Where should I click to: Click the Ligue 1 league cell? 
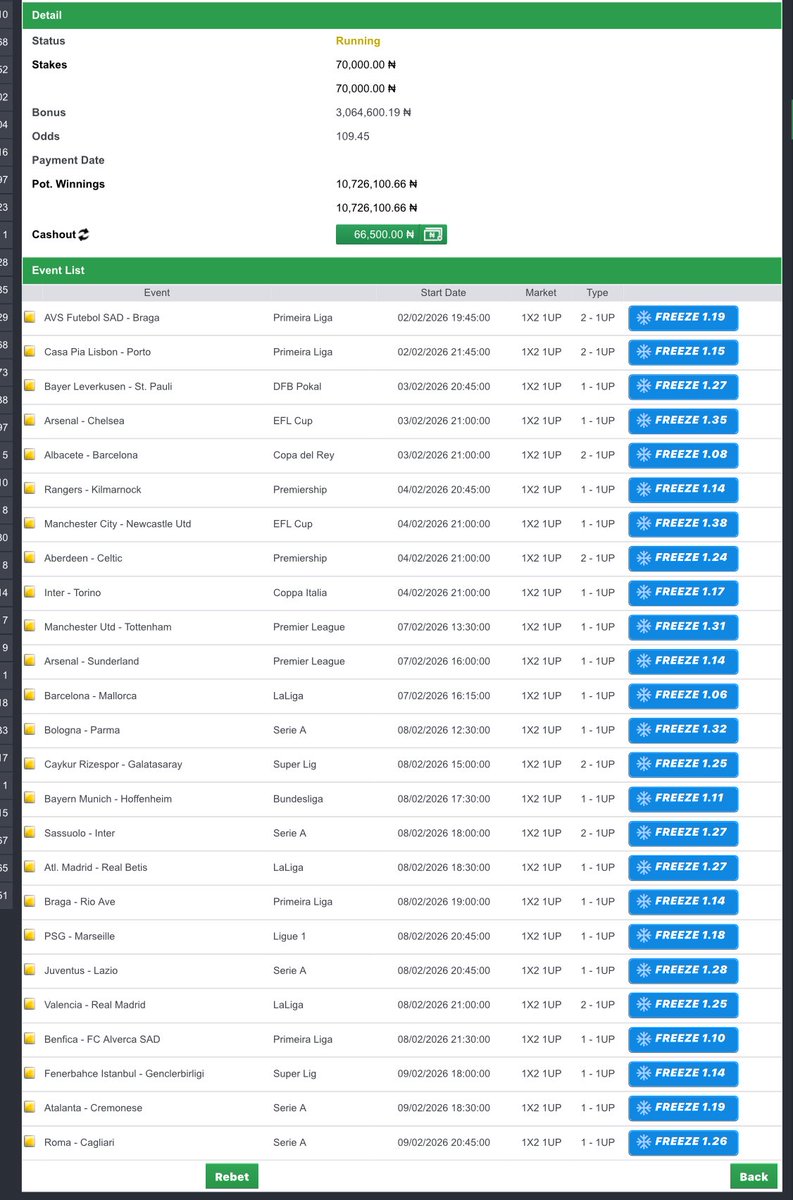[x=290, y=936]
